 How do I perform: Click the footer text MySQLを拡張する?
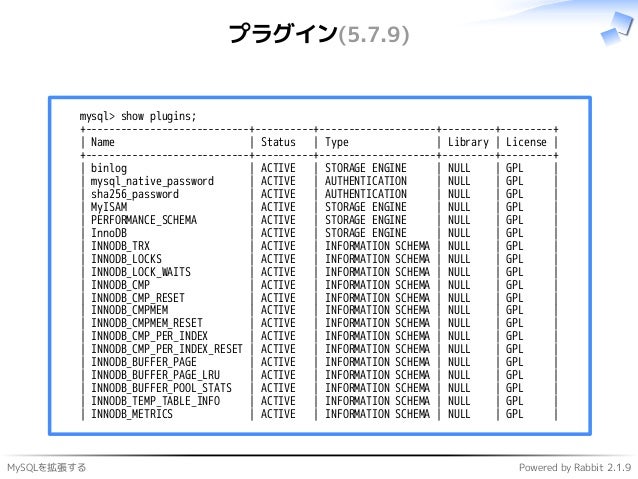[x=46, y=467]
